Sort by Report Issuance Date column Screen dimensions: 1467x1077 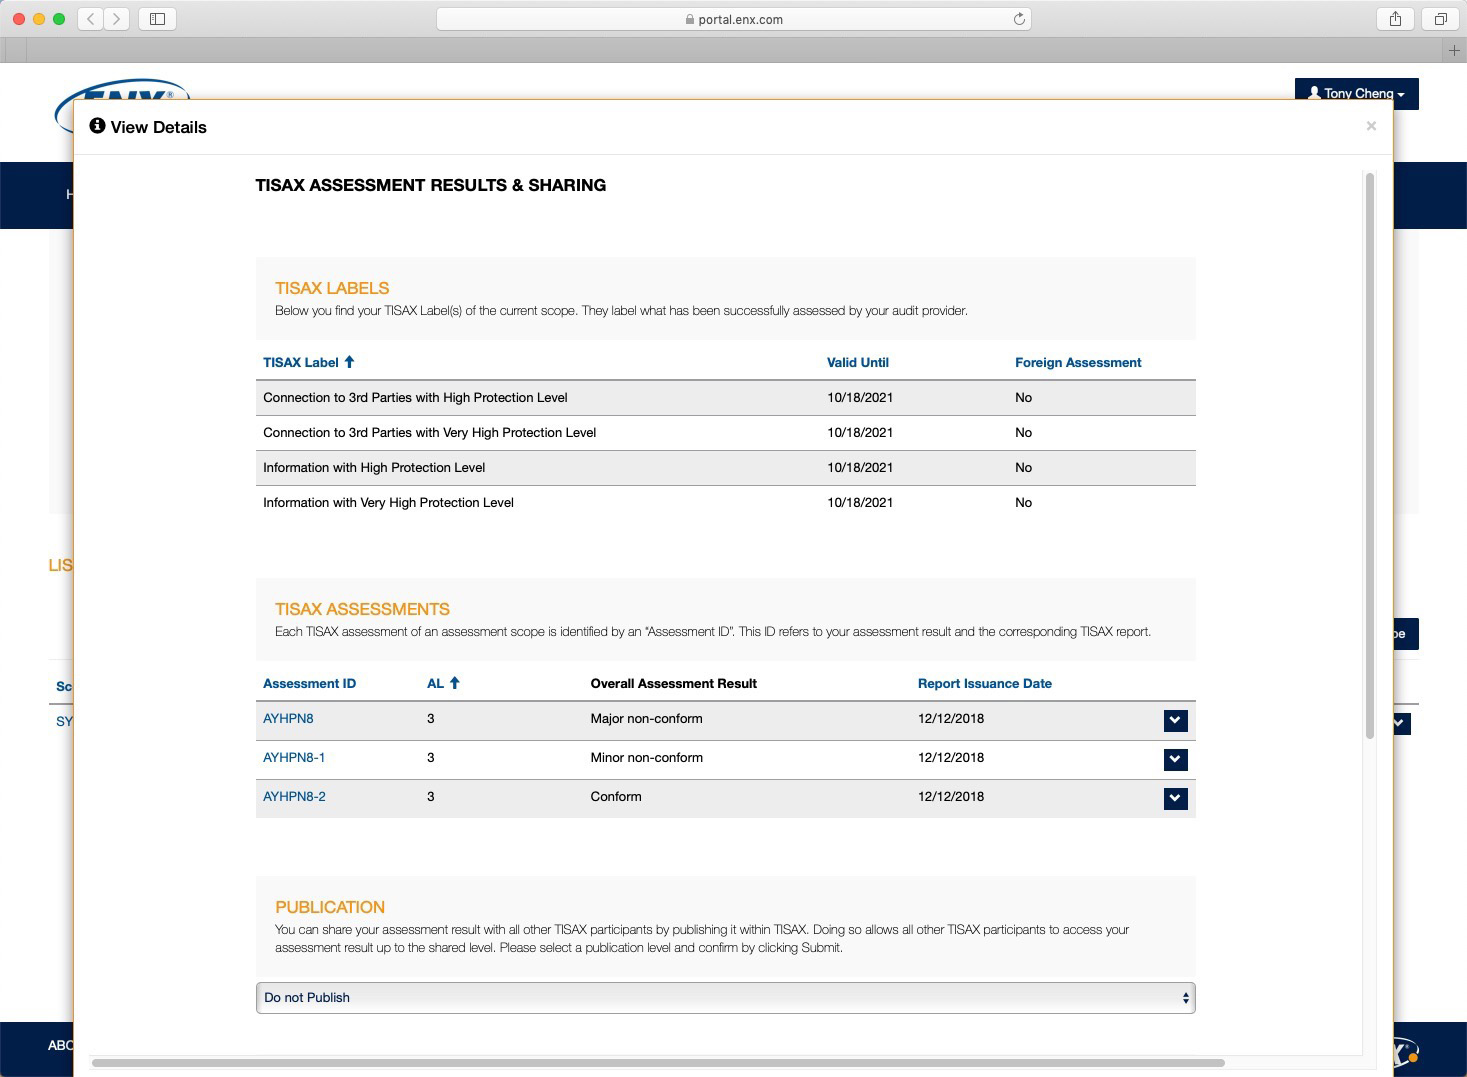coord(984,683)
